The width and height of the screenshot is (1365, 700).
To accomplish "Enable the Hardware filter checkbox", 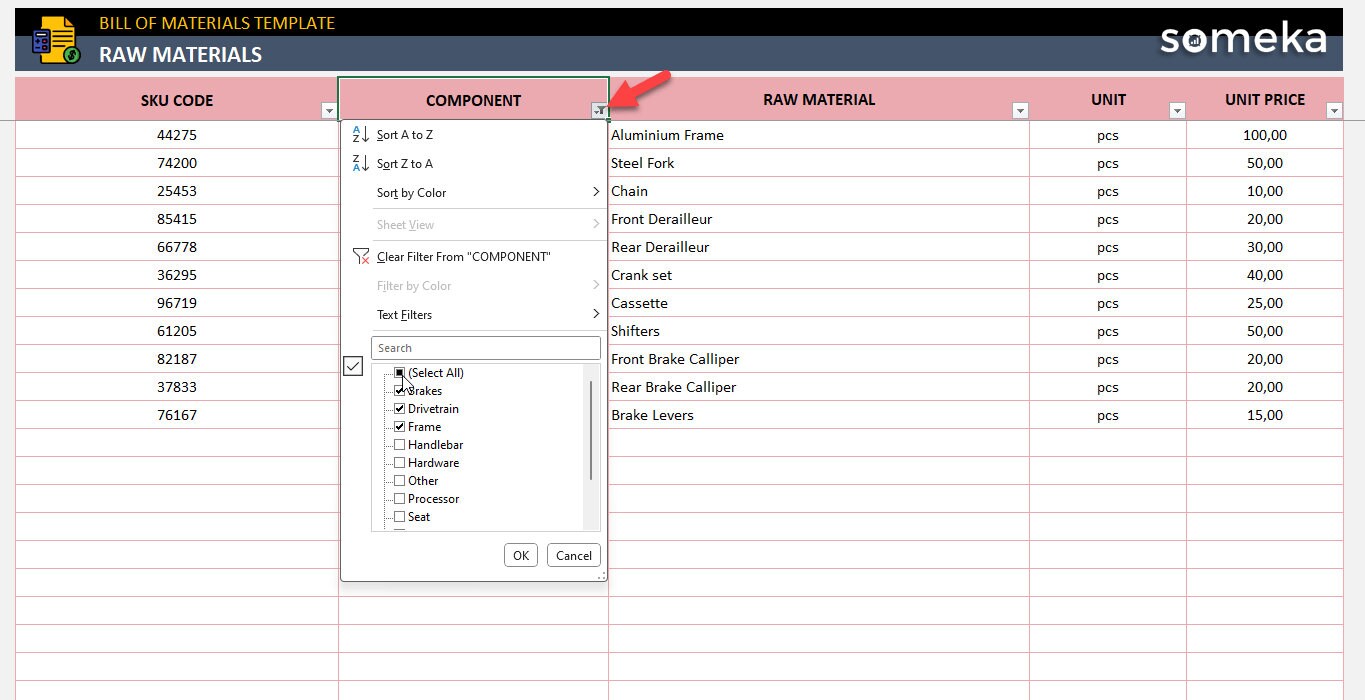I will [400, 463].
